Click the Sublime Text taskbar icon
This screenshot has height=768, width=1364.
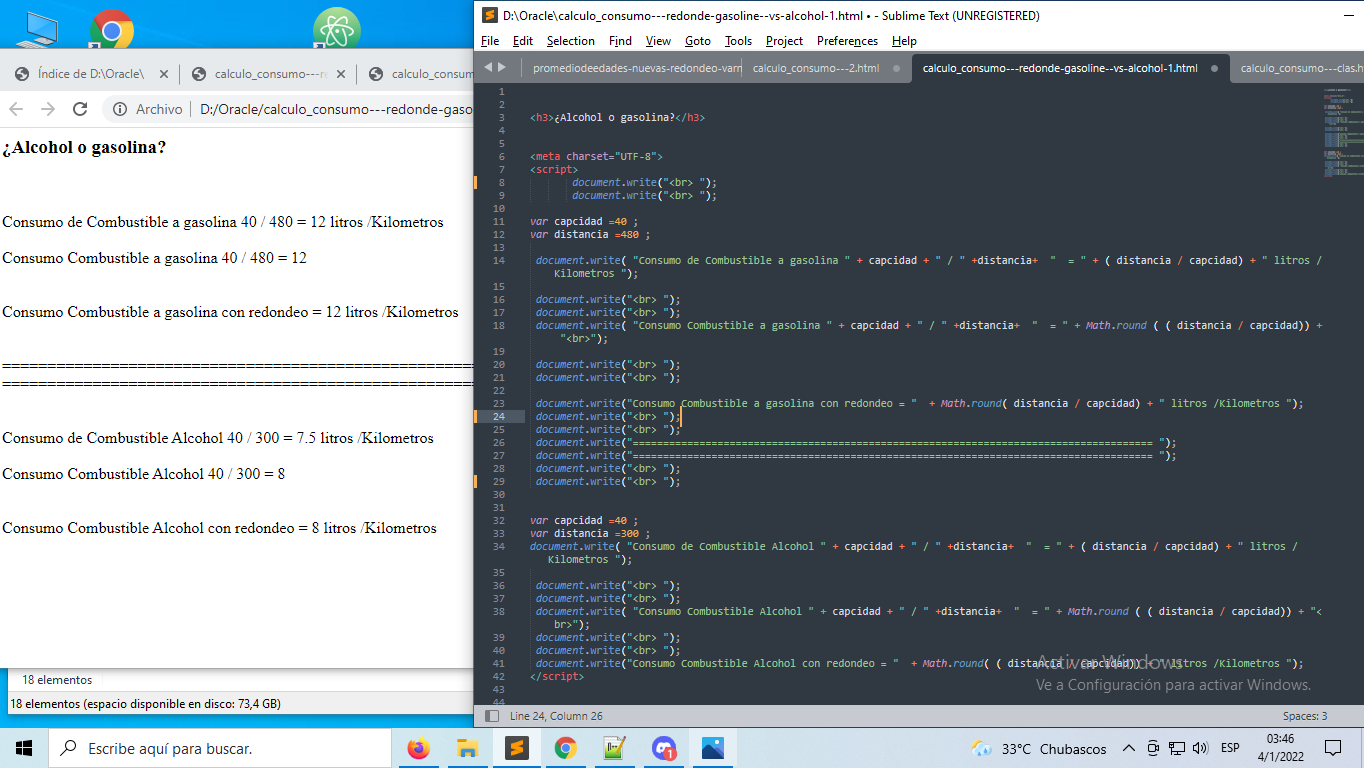[x=516, y=748]
